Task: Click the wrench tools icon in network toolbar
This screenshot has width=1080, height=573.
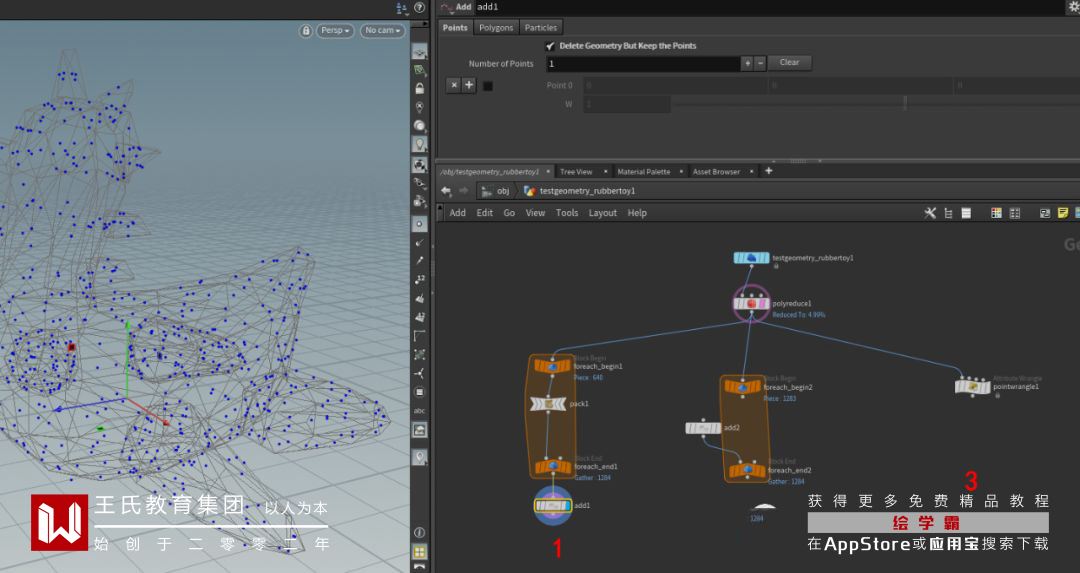Action: pos(930,213)
